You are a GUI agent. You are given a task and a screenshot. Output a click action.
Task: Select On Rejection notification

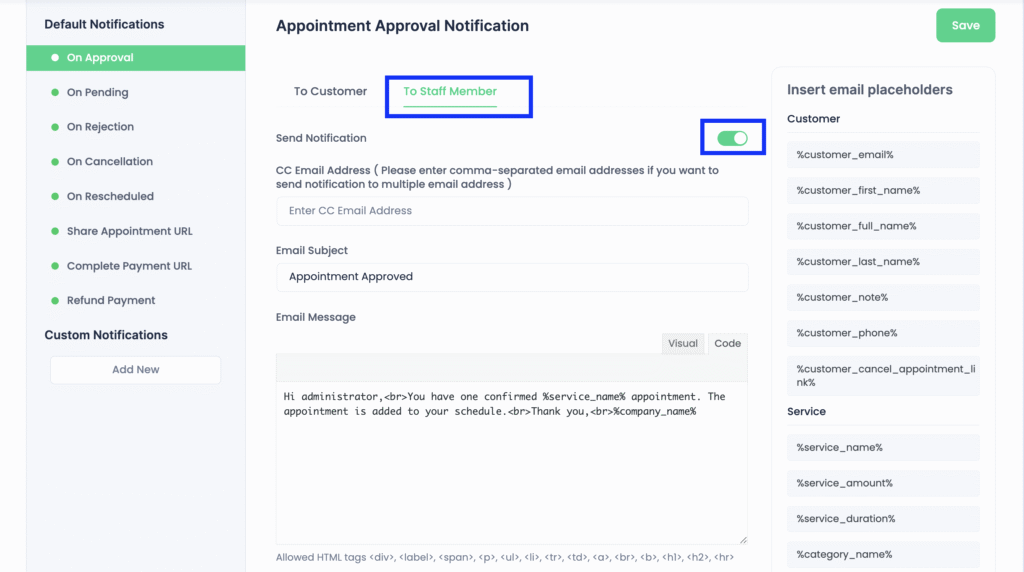[100, 127]
